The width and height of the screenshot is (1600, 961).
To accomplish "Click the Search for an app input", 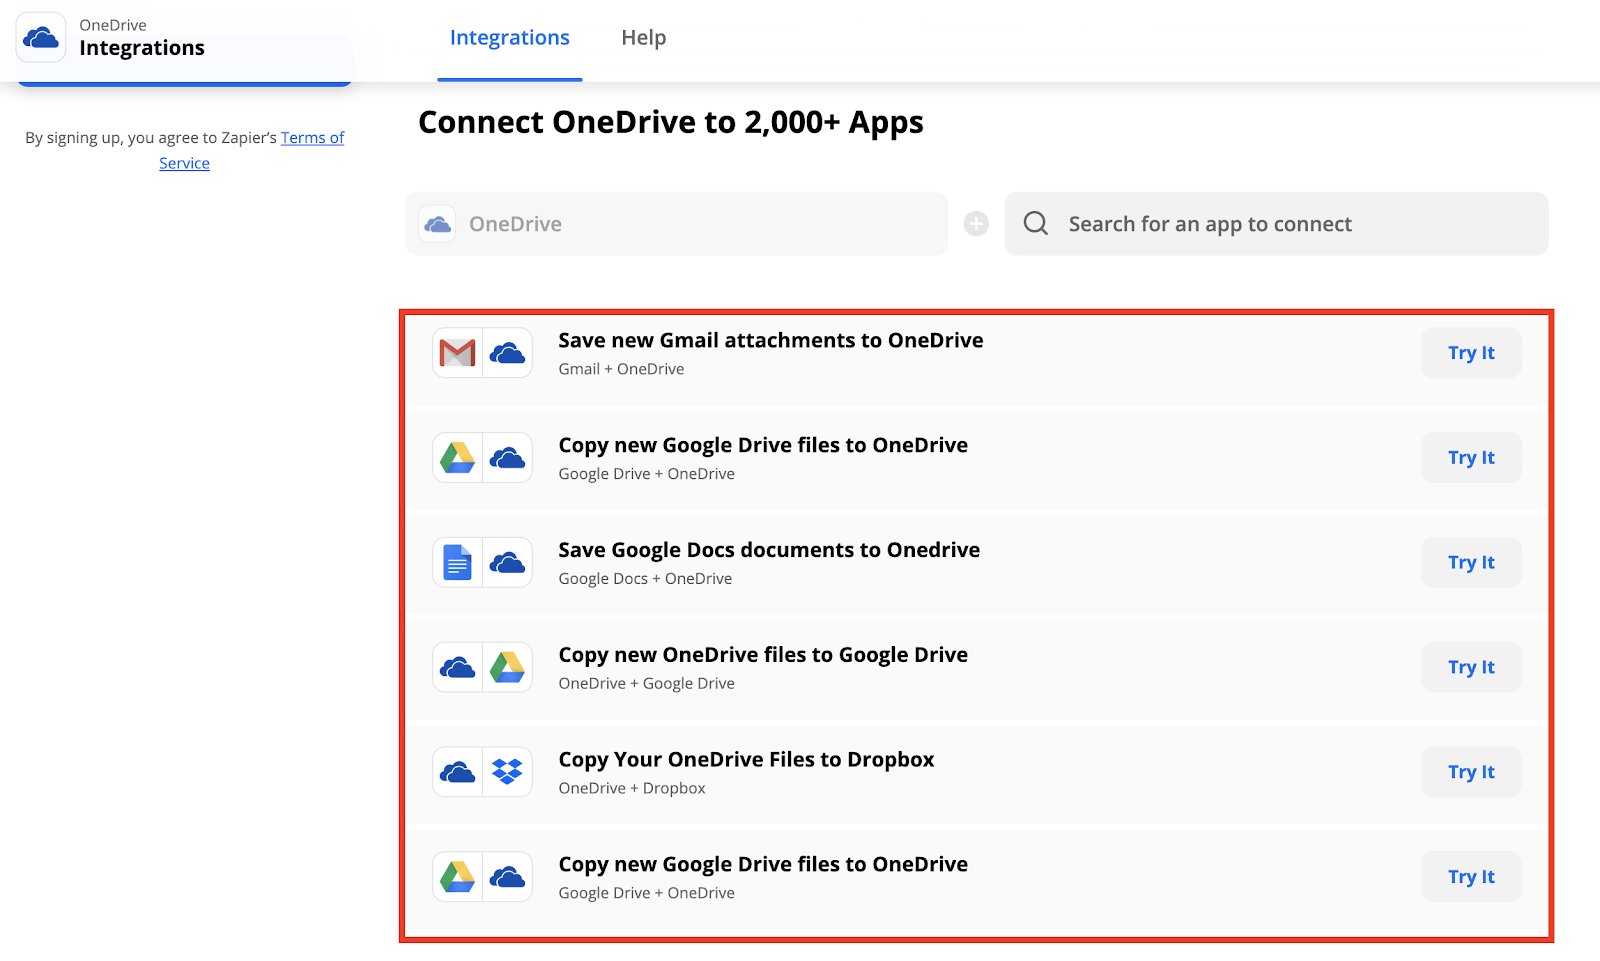I will [x=1276, y=224].
